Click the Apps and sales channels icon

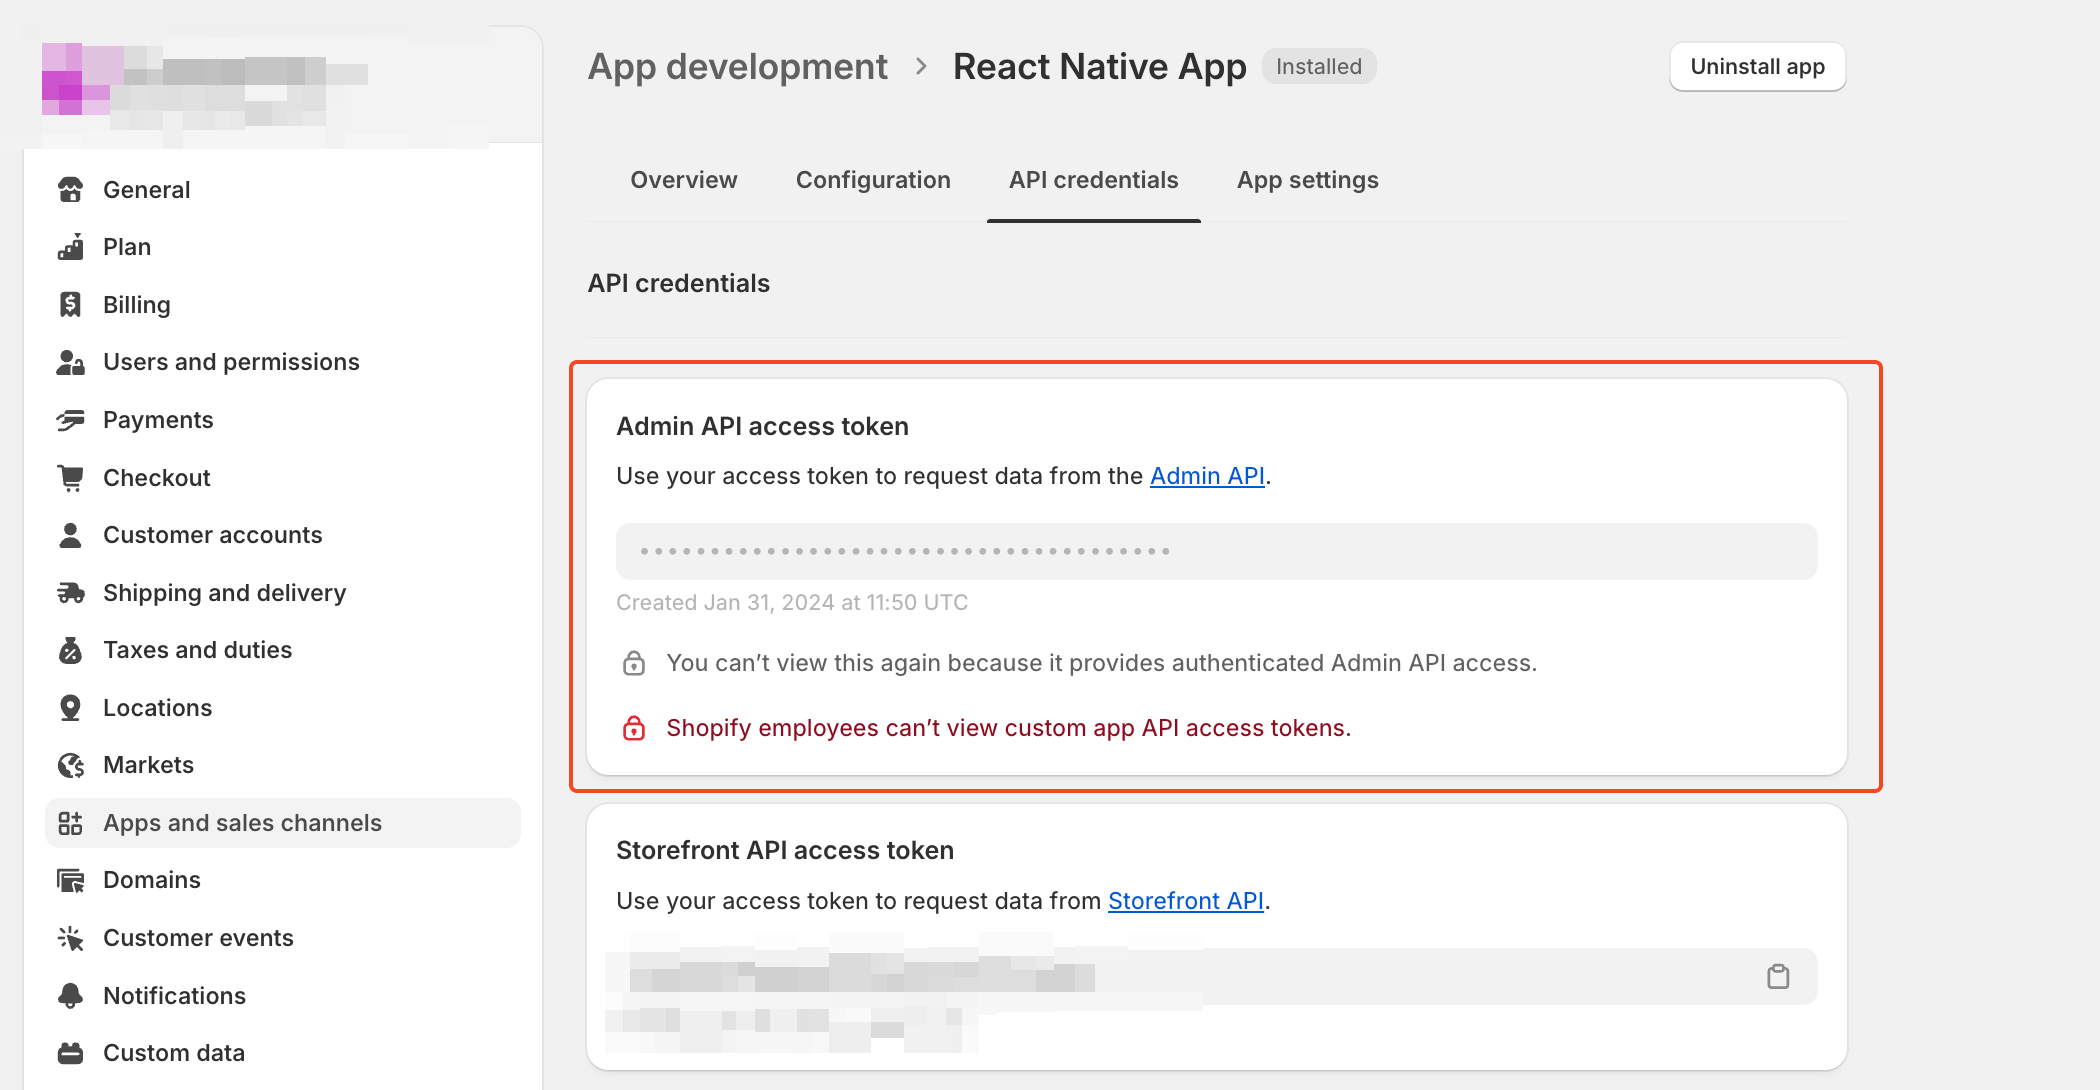(70, 822)
